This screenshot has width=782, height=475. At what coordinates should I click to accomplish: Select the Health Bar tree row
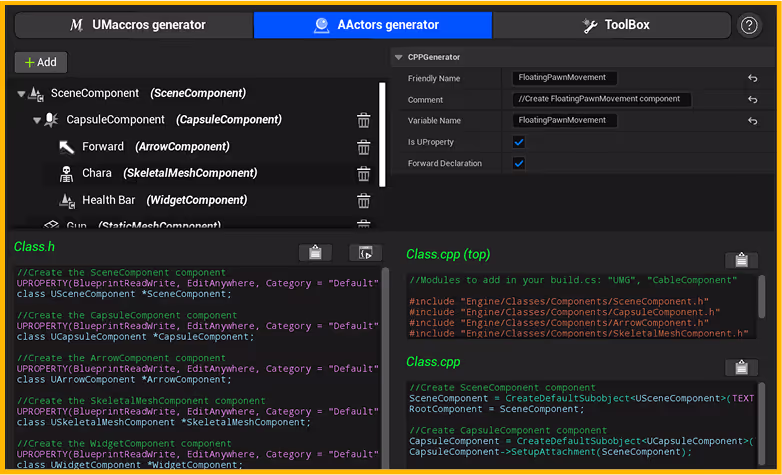[x=194, y=200]
